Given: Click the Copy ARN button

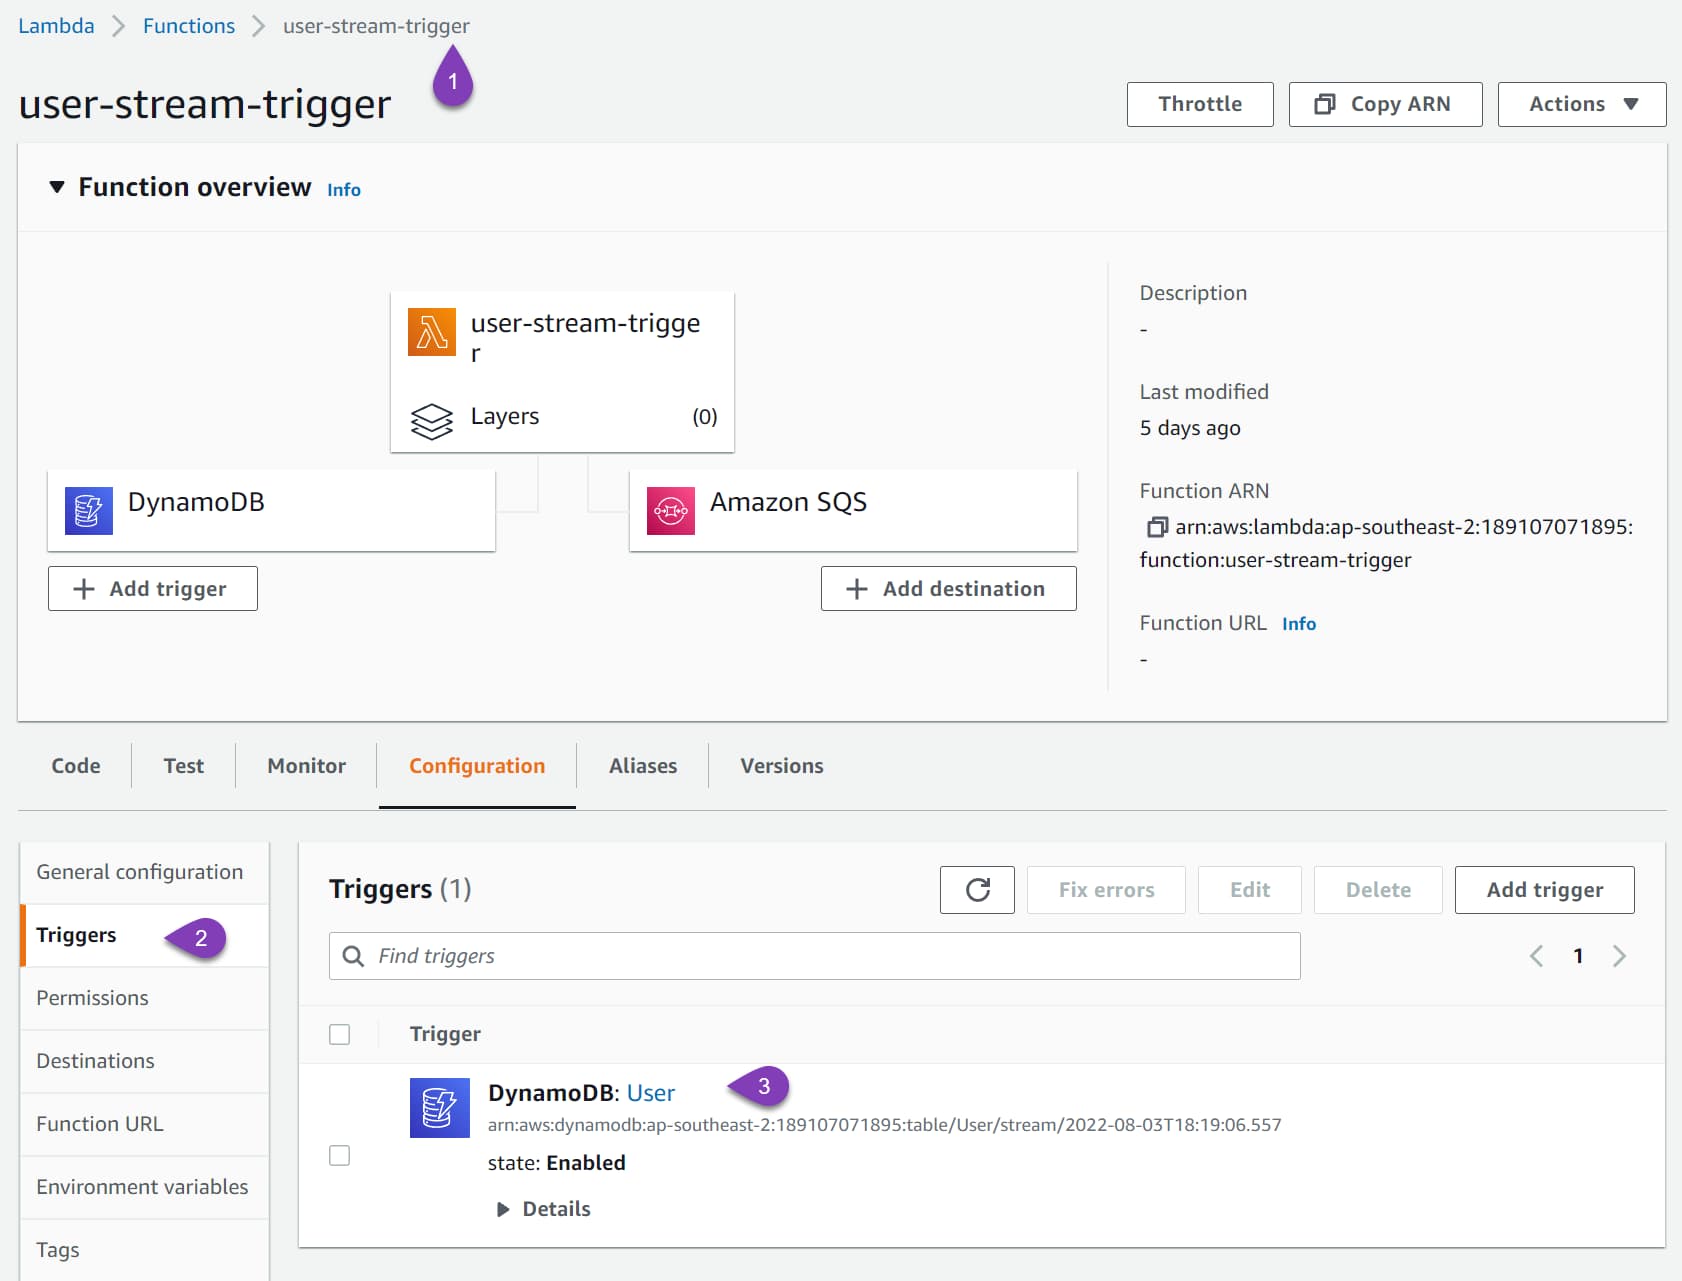Looking at the screenshot, I should tap(1385, 104).
